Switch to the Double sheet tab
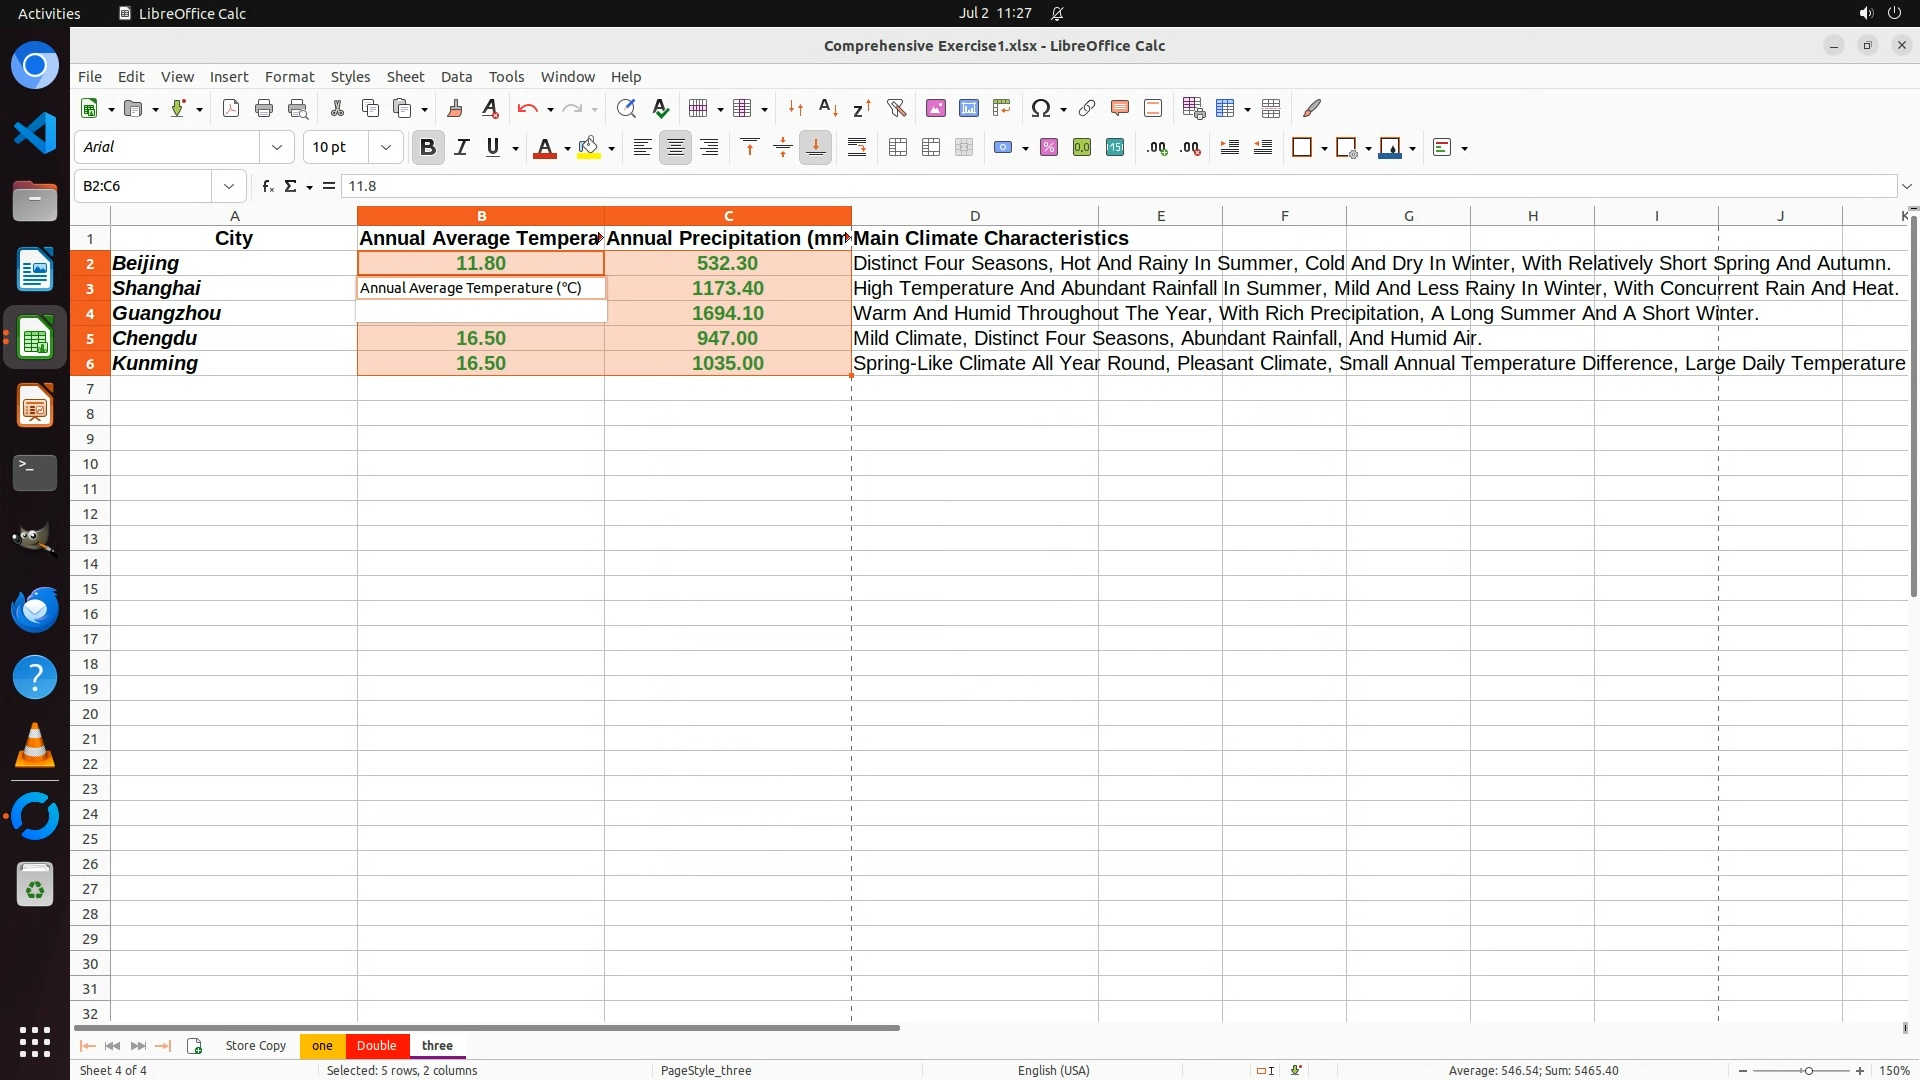The height and width of the screenshot is (1080, 1920). point(376,1045)
